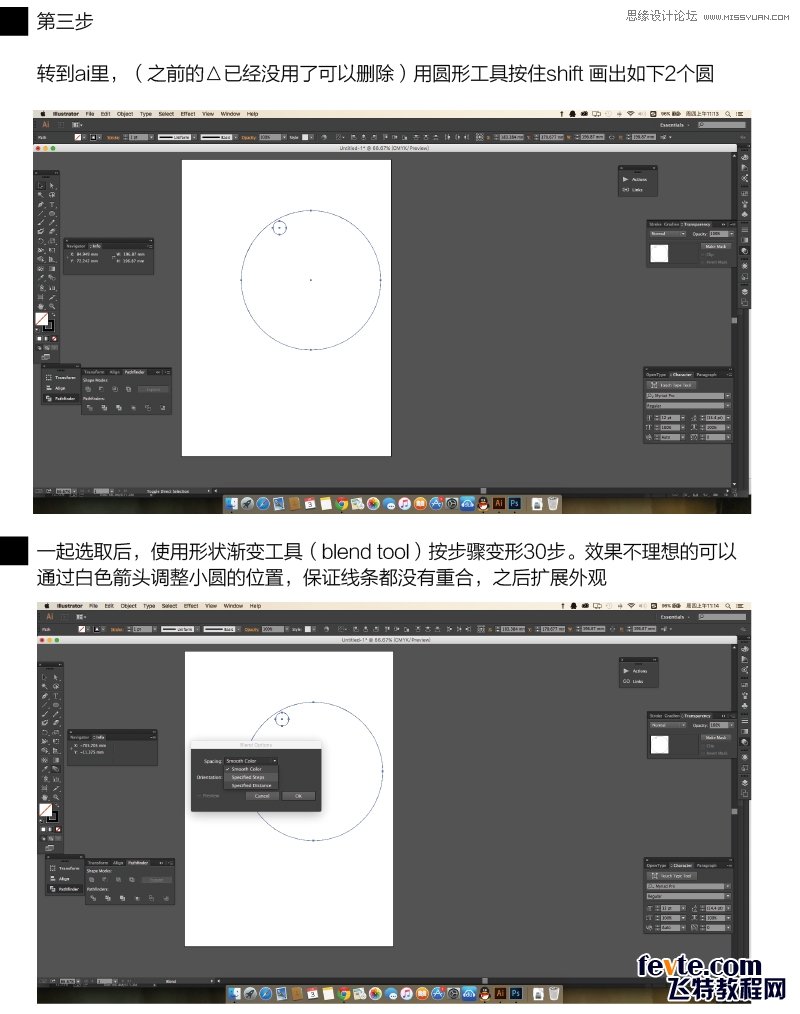
Task: Open Photoshop from the second screenshot's dock
Action: pyautogui.click(x=515, y=993)
